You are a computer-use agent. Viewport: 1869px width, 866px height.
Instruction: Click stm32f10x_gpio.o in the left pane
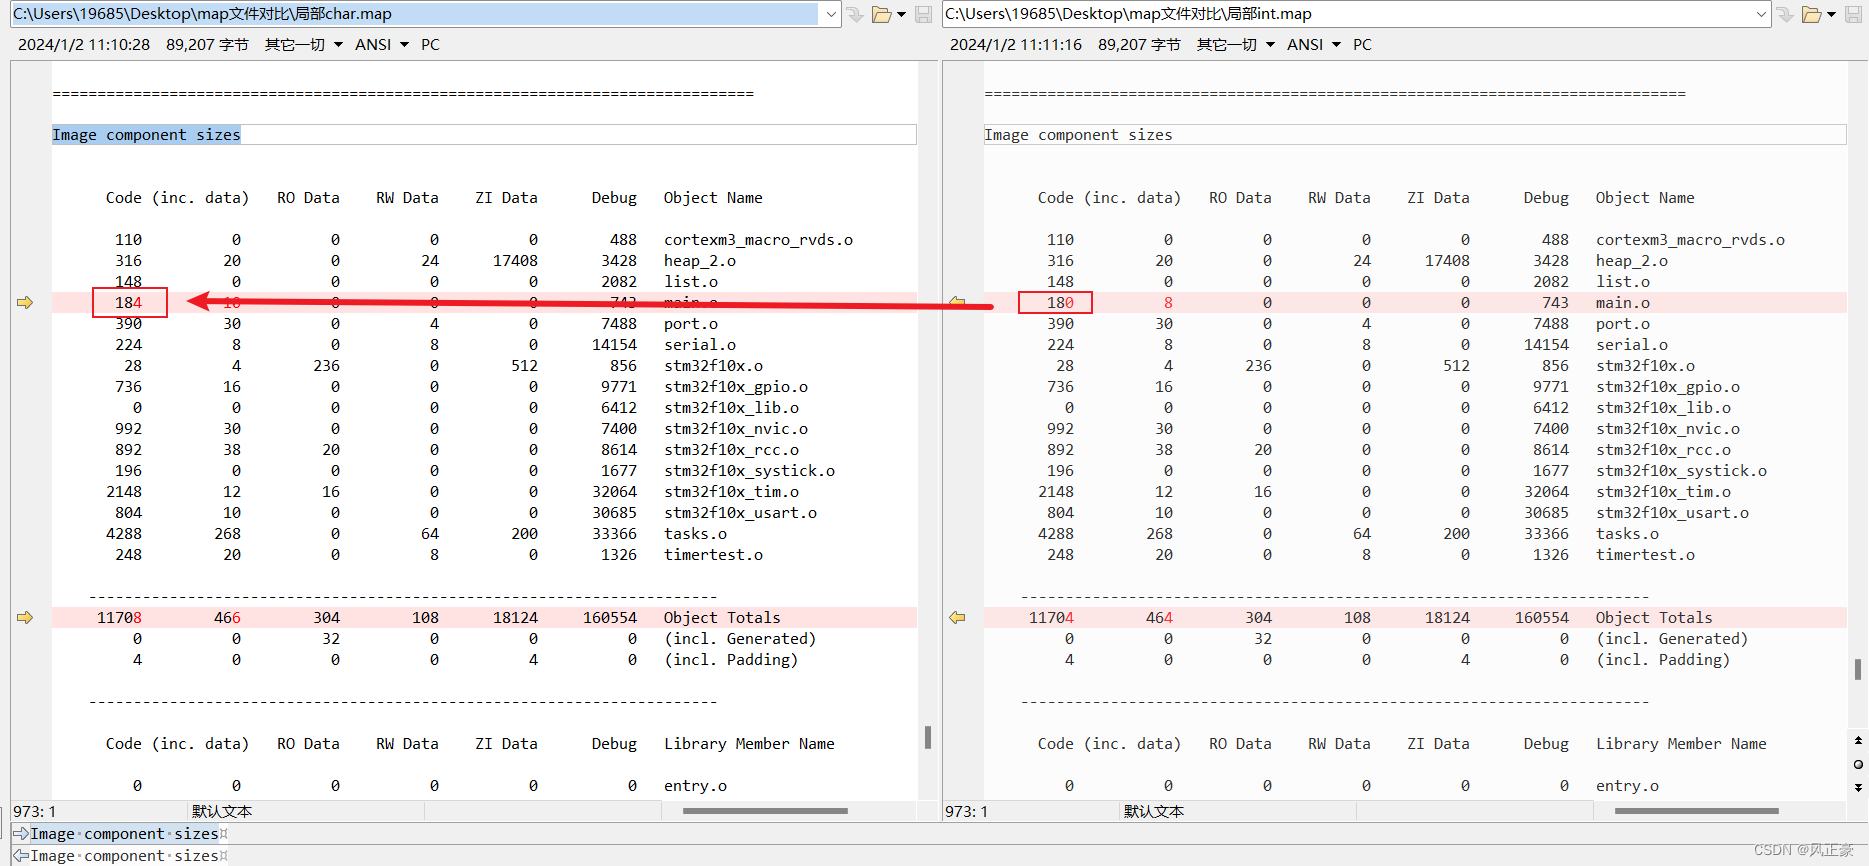tap(736, 386)
